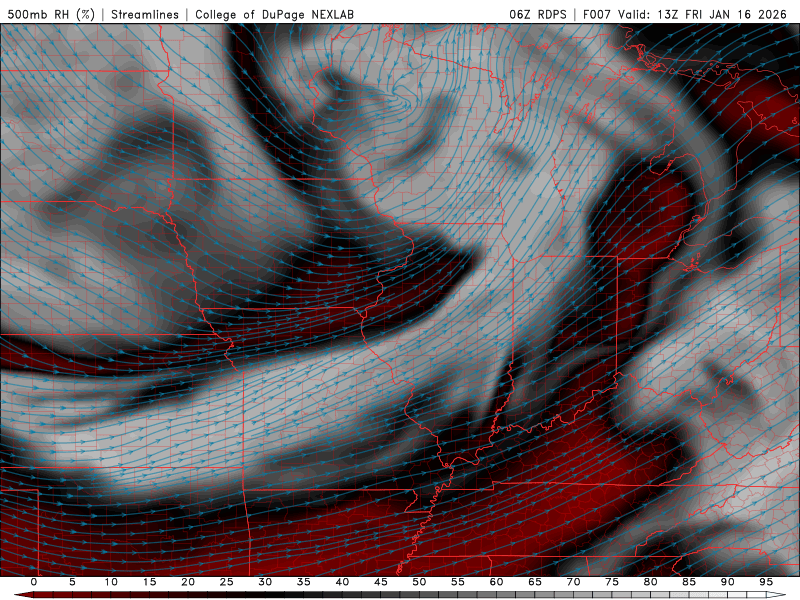Click the color bar value '55'

(458, 582)
